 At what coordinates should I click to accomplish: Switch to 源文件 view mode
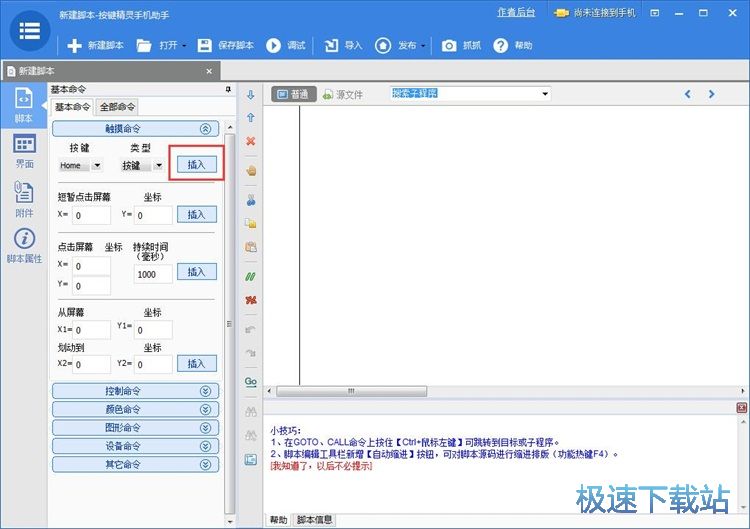[343, 95]
